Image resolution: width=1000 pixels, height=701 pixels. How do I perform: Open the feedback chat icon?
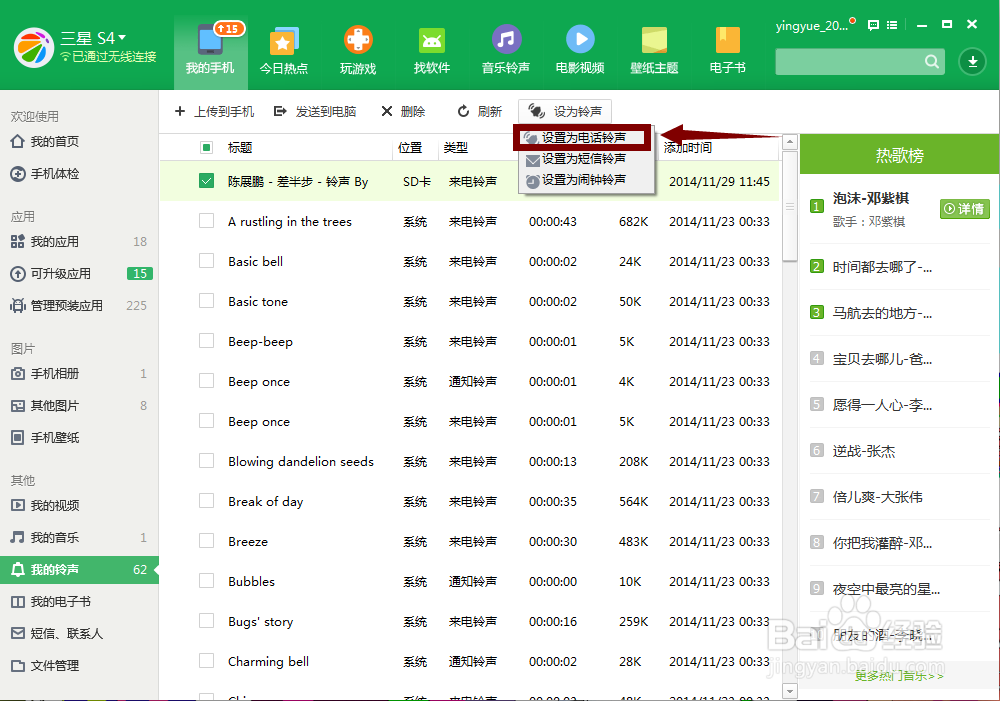tap(873, 25)
